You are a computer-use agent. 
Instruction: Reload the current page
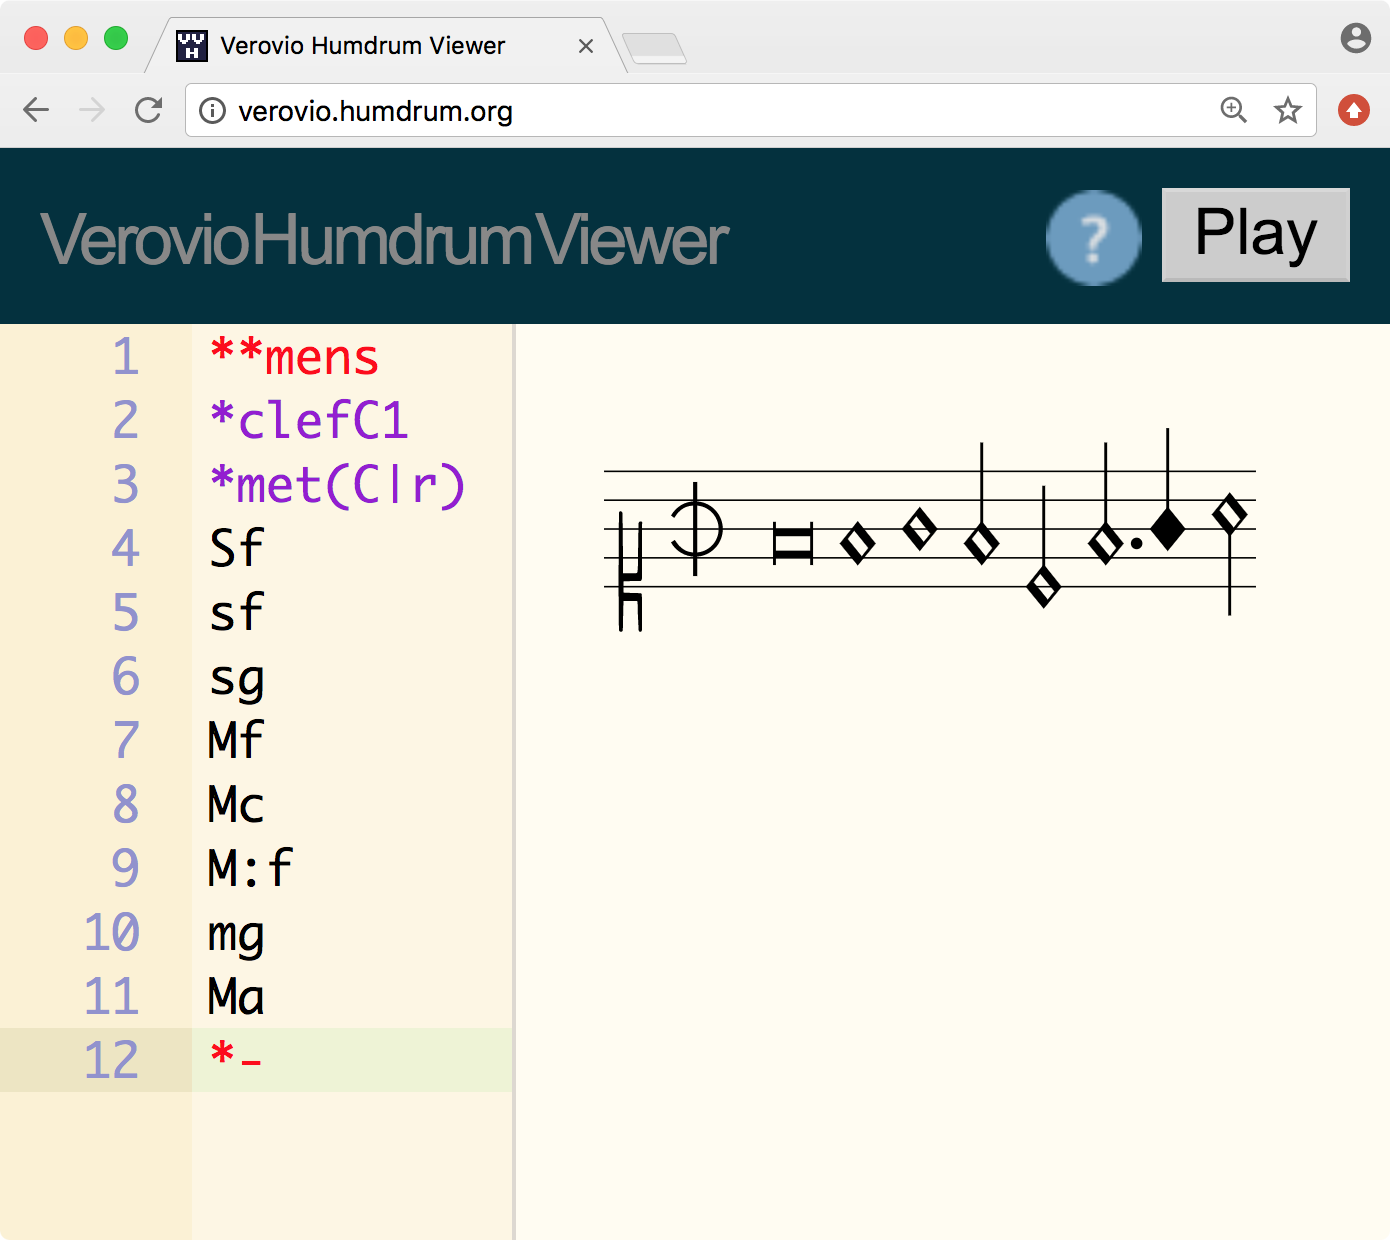148,110
